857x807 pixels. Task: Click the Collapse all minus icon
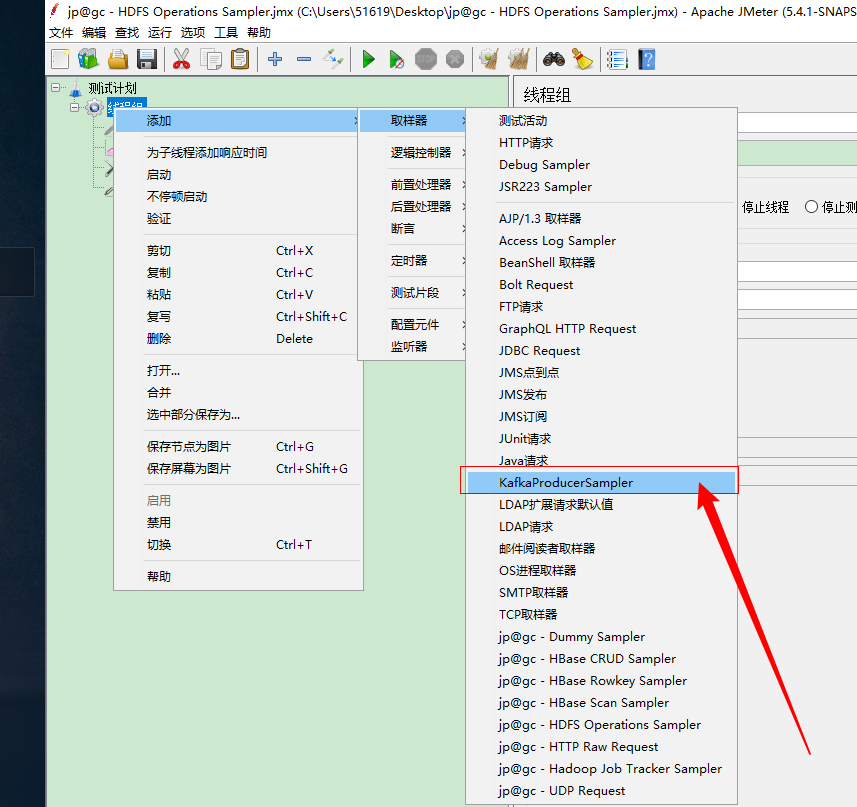pos(304,59)
